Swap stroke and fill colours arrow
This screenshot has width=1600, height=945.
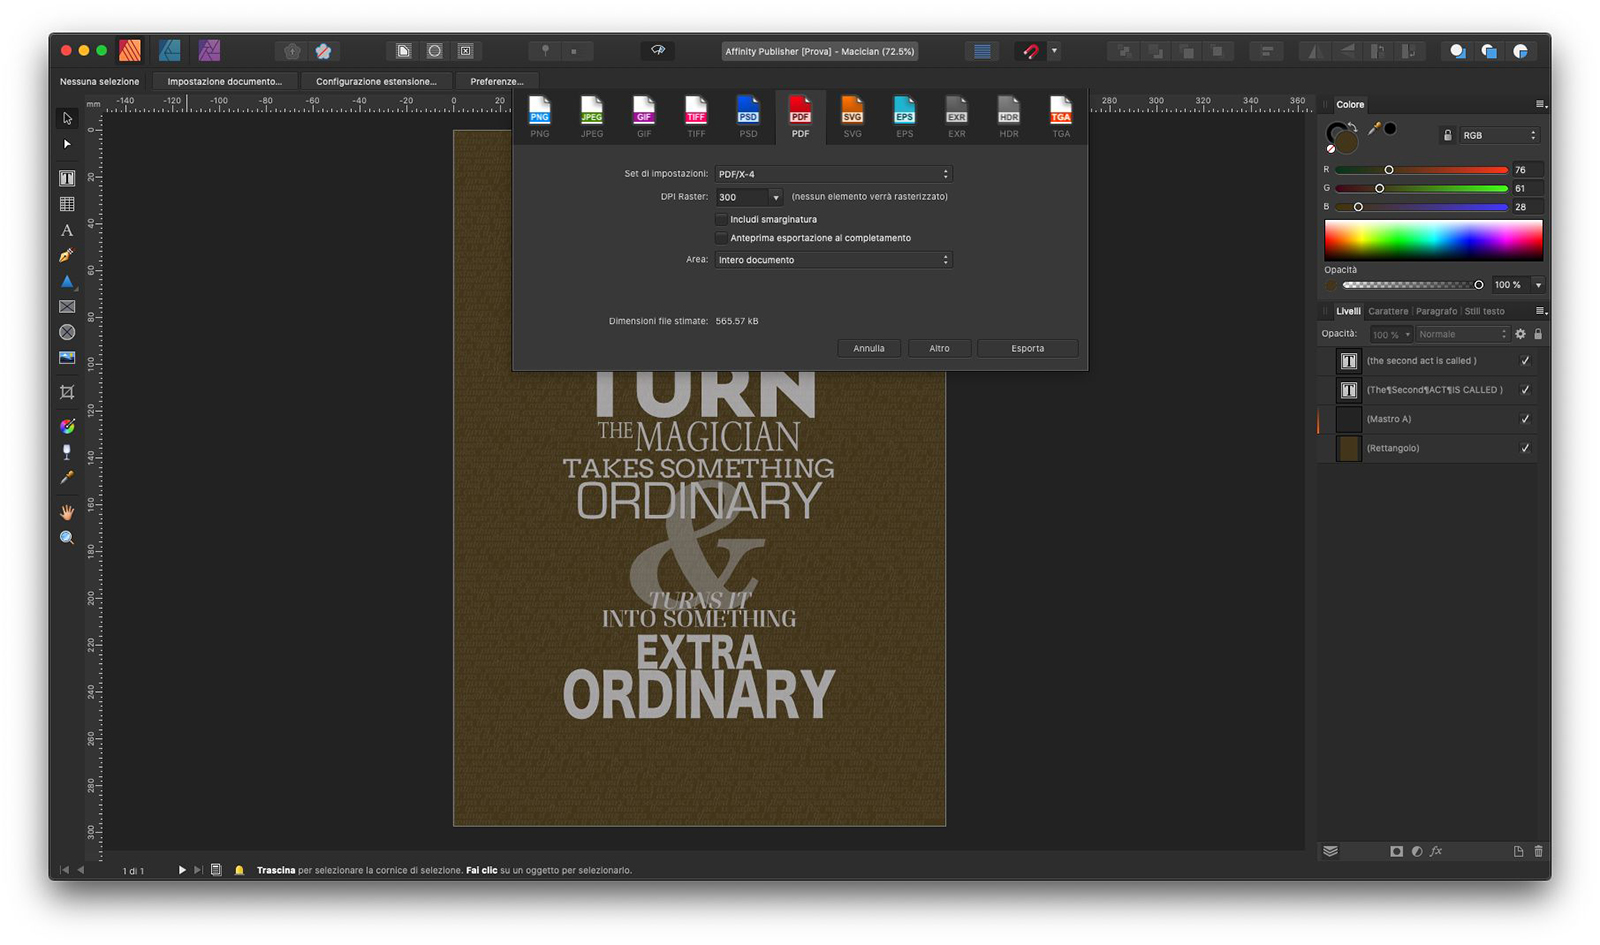point(1351,126)
